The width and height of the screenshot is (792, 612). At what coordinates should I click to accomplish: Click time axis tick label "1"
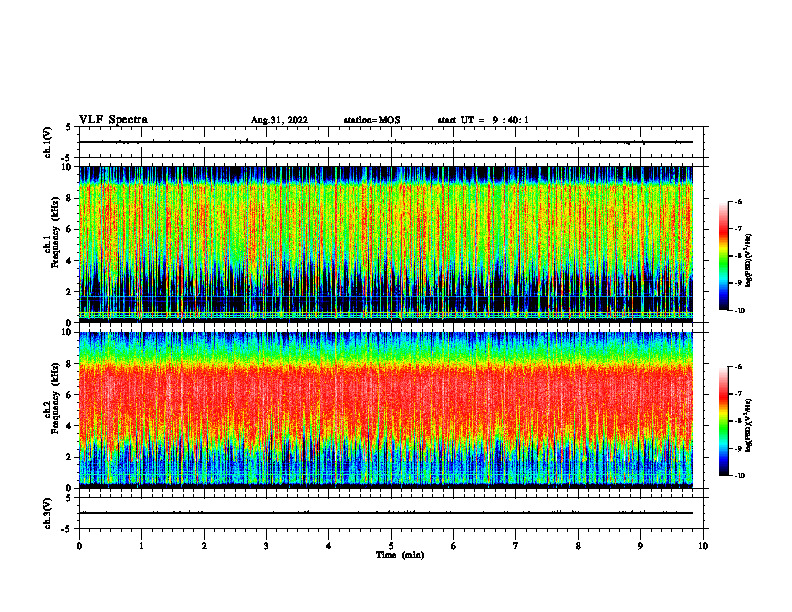[141, 546]
